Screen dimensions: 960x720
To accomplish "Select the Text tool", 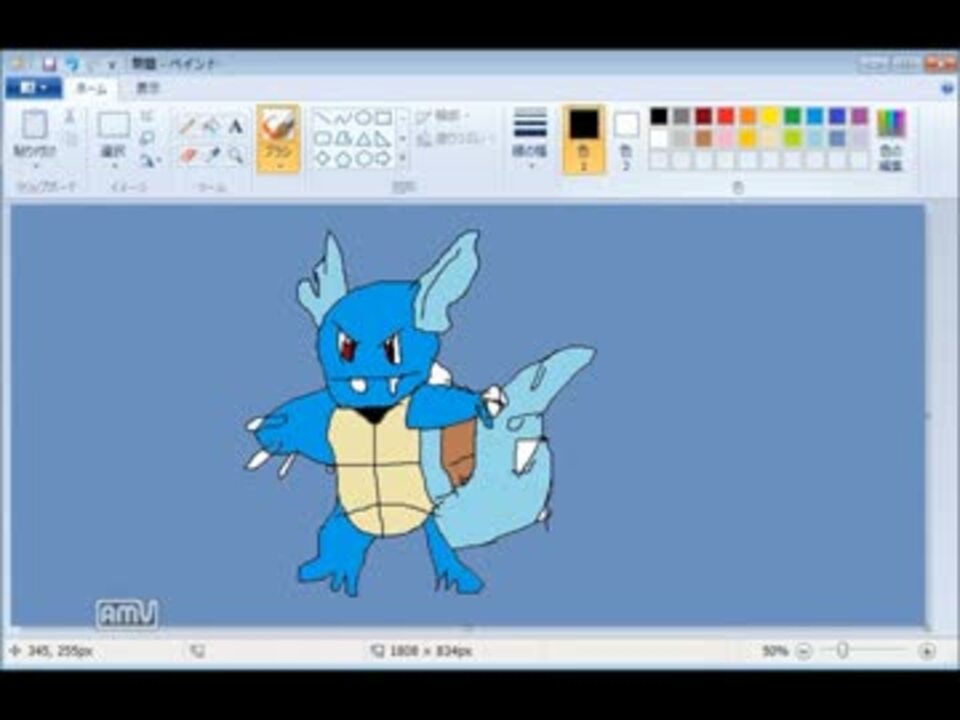I will (236, 127).
